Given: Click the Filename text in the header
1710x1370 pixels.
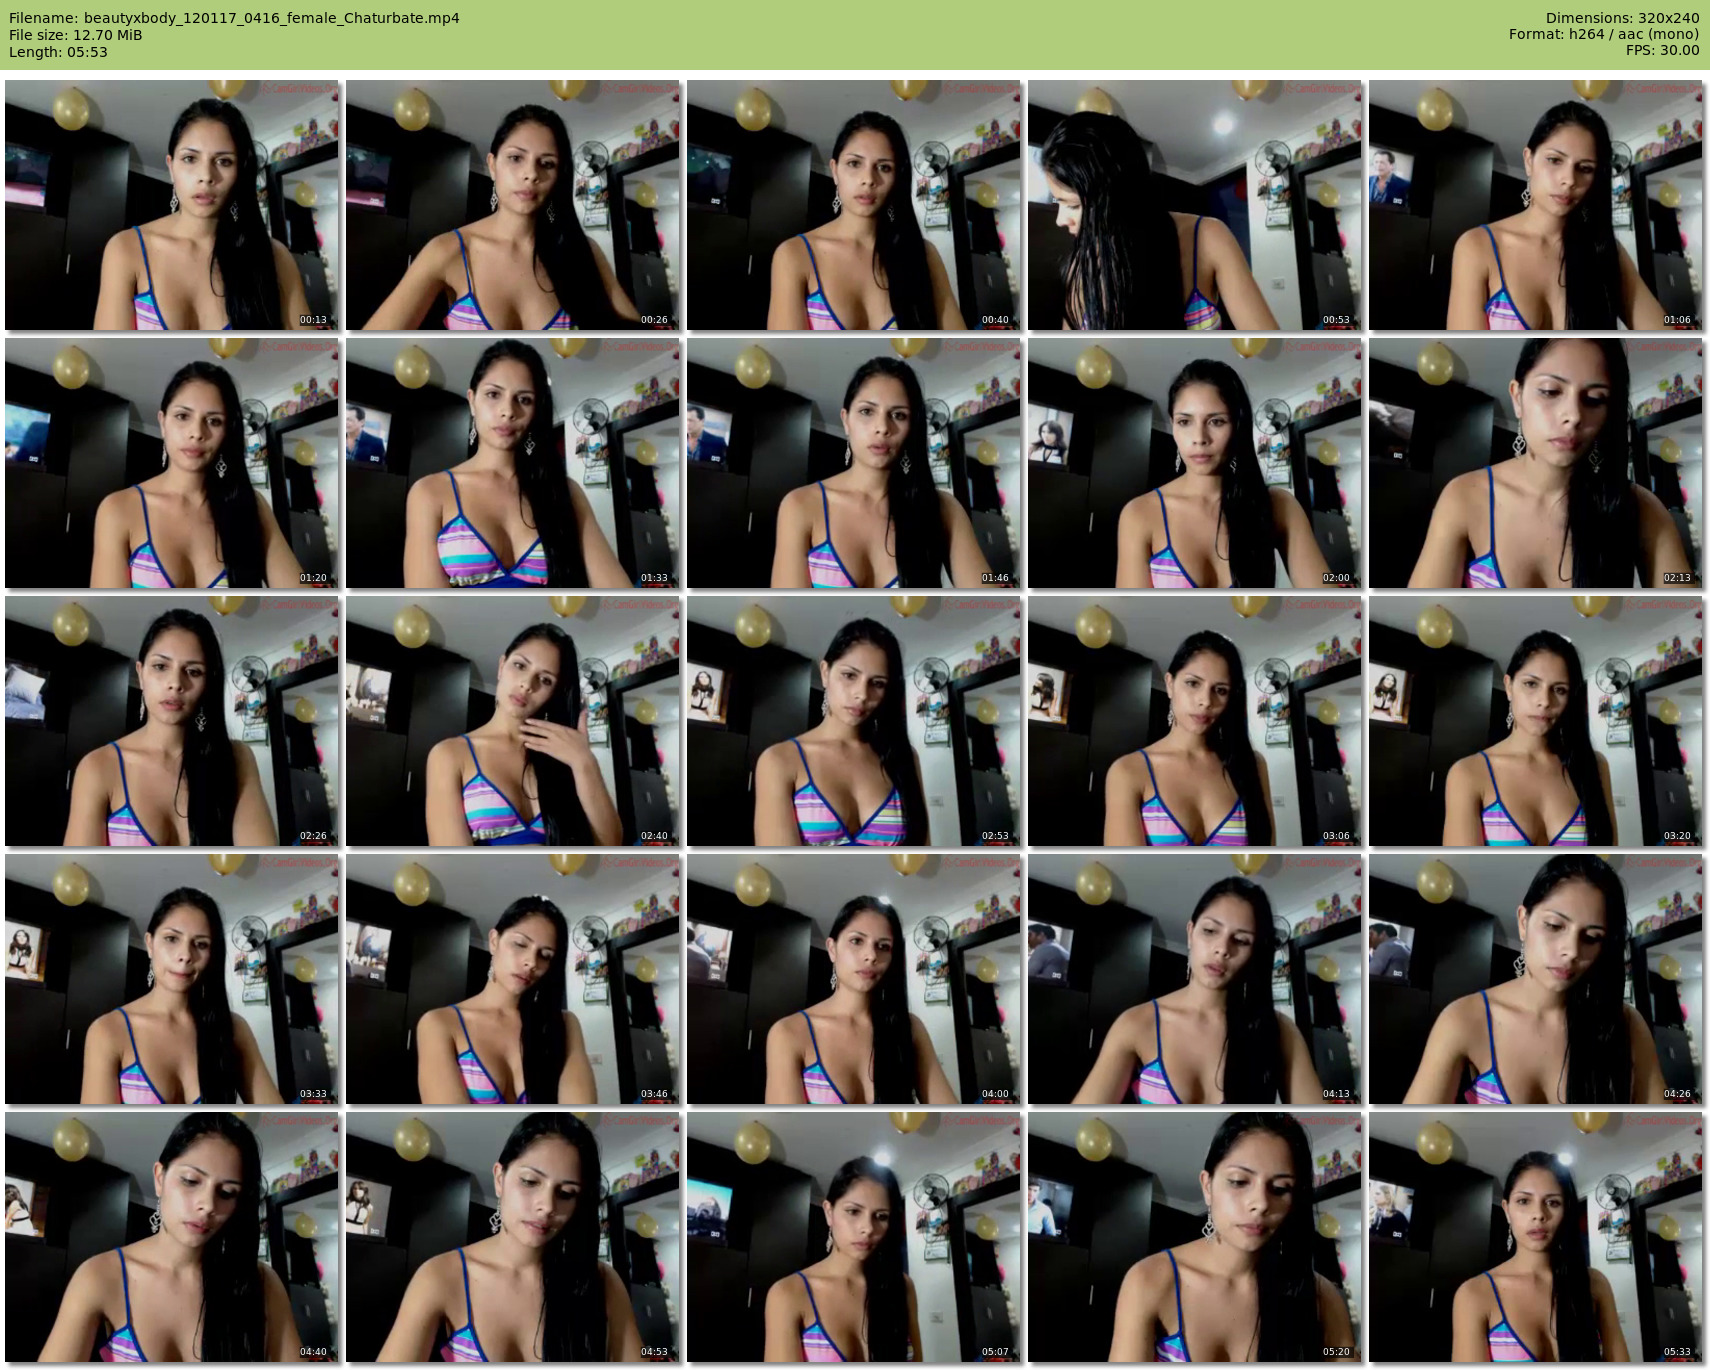Looking at the screenshot, I should click(234, 18).
